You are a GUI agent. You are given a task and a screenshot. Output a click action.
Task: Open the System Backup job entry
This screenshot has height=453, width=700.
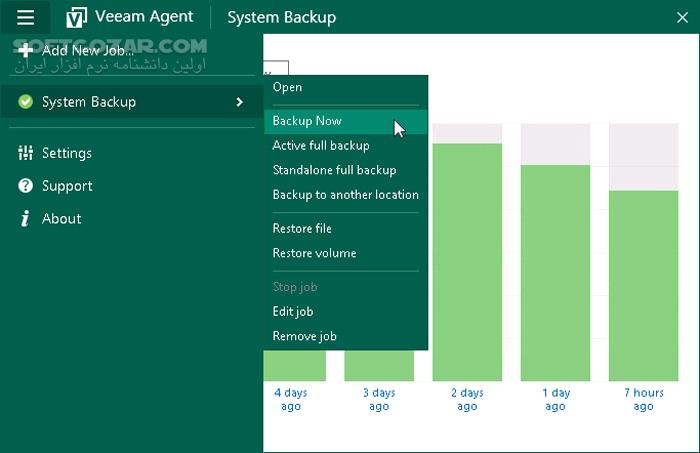click(x=132, y=102)
